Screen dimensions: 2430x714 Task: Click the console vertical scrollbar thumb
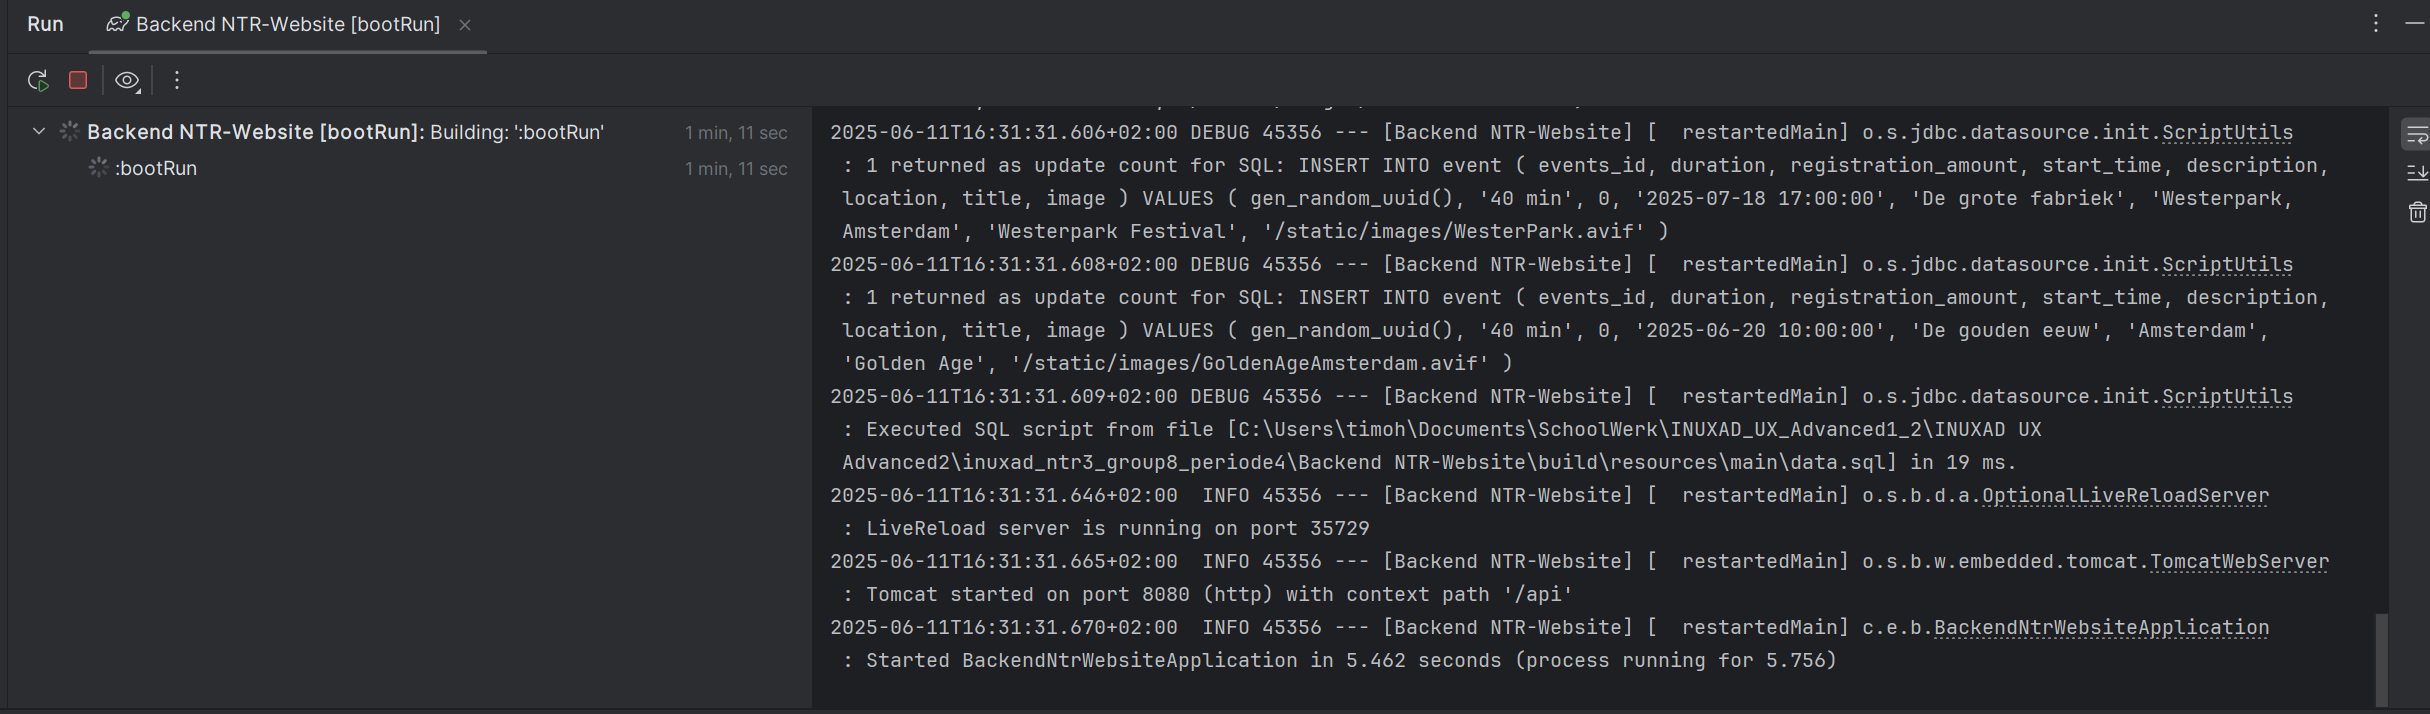[2382, 660]
